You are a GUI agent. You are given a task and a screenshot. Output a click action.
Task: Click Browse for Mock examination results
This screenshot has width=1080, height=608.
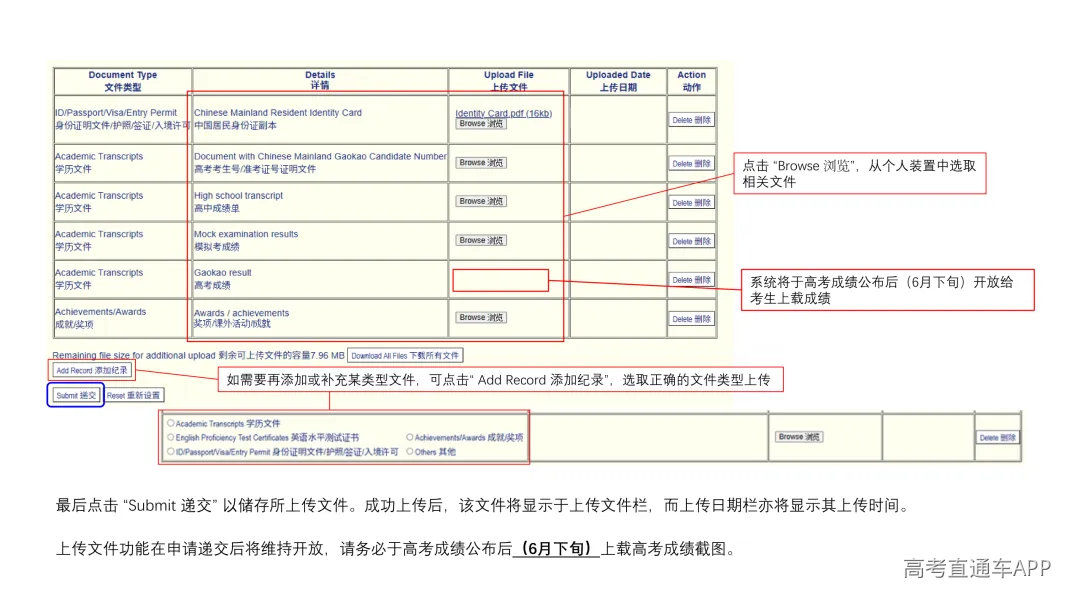(x=481, y=240)
